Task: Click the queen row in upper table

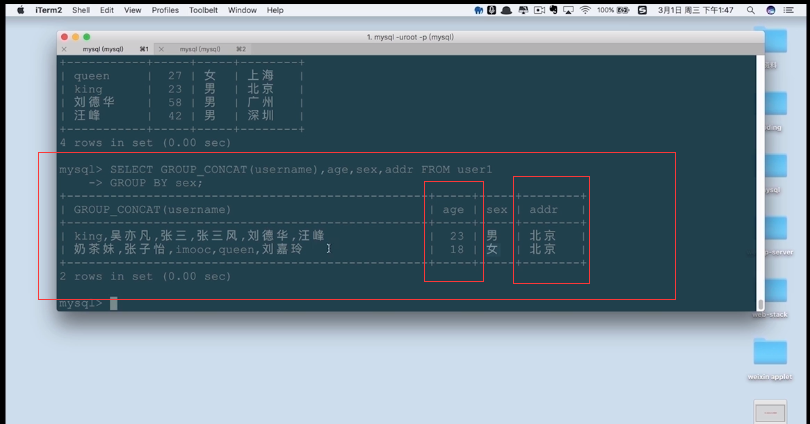Action: [x=181, y=76]
